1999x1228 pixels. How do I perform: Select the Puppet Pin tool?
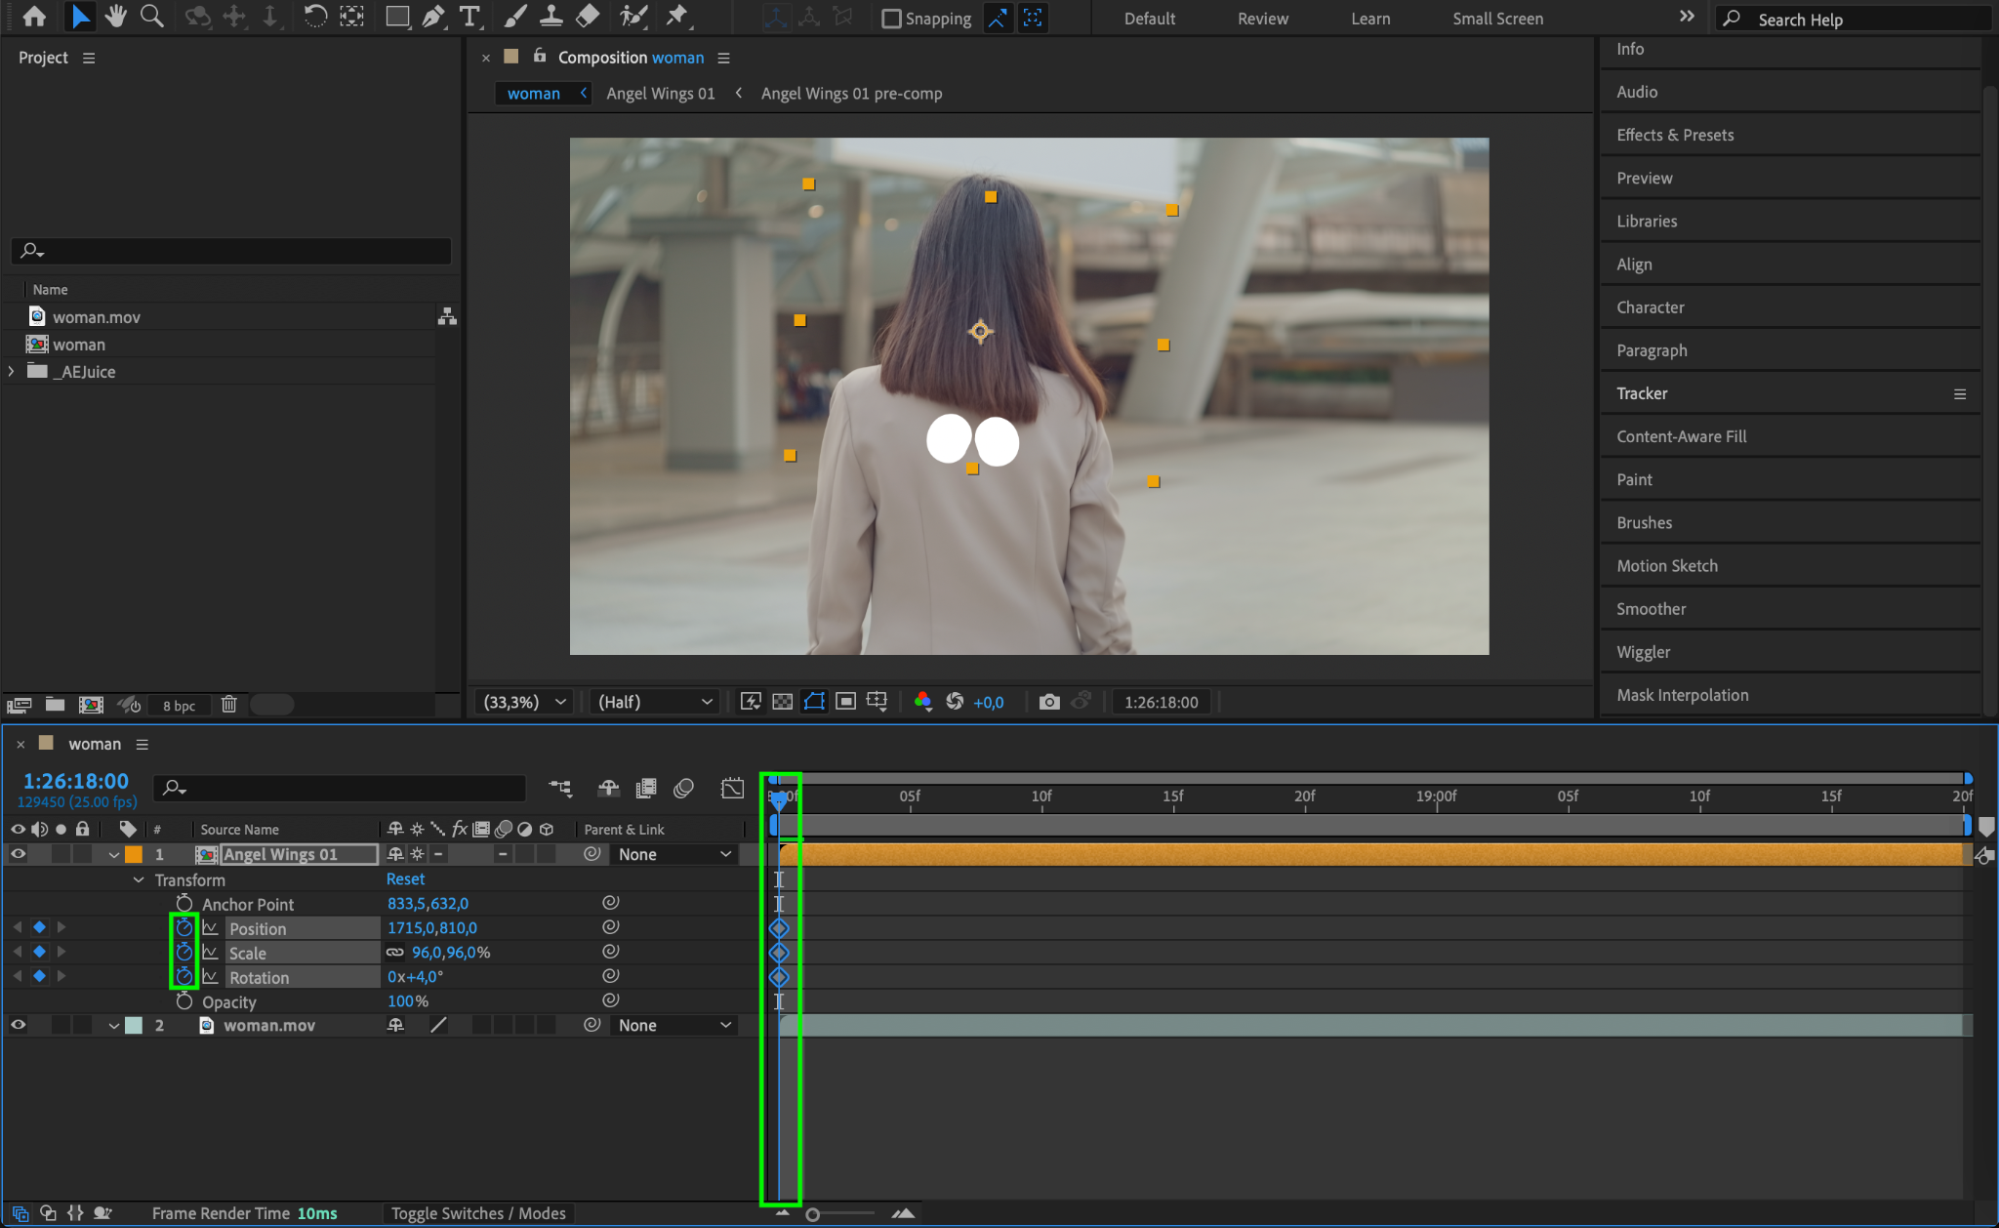tap(677, 16)
